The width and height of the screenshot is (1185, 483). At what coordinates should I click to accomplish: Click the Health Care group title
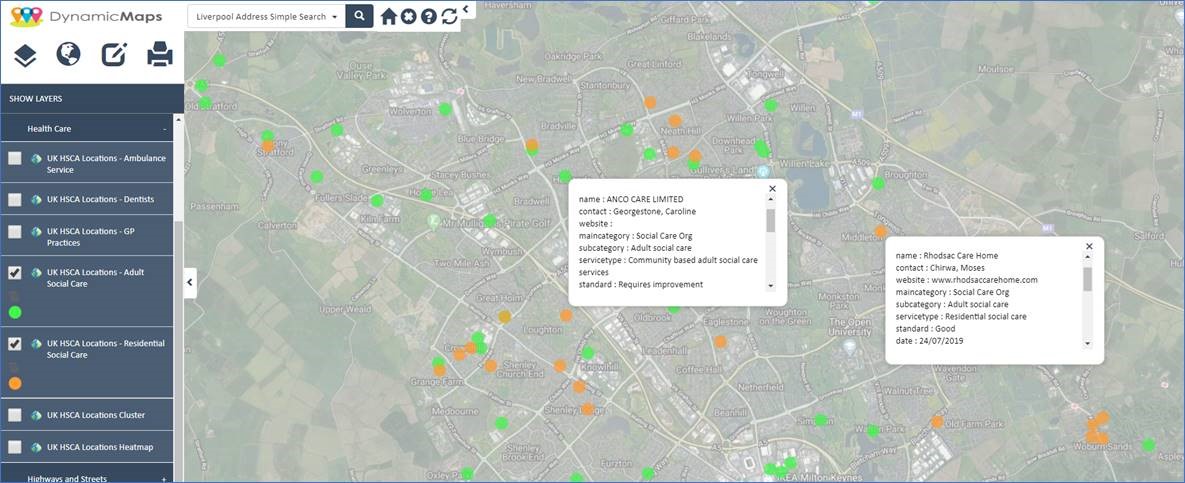click(x=49, y=129)
